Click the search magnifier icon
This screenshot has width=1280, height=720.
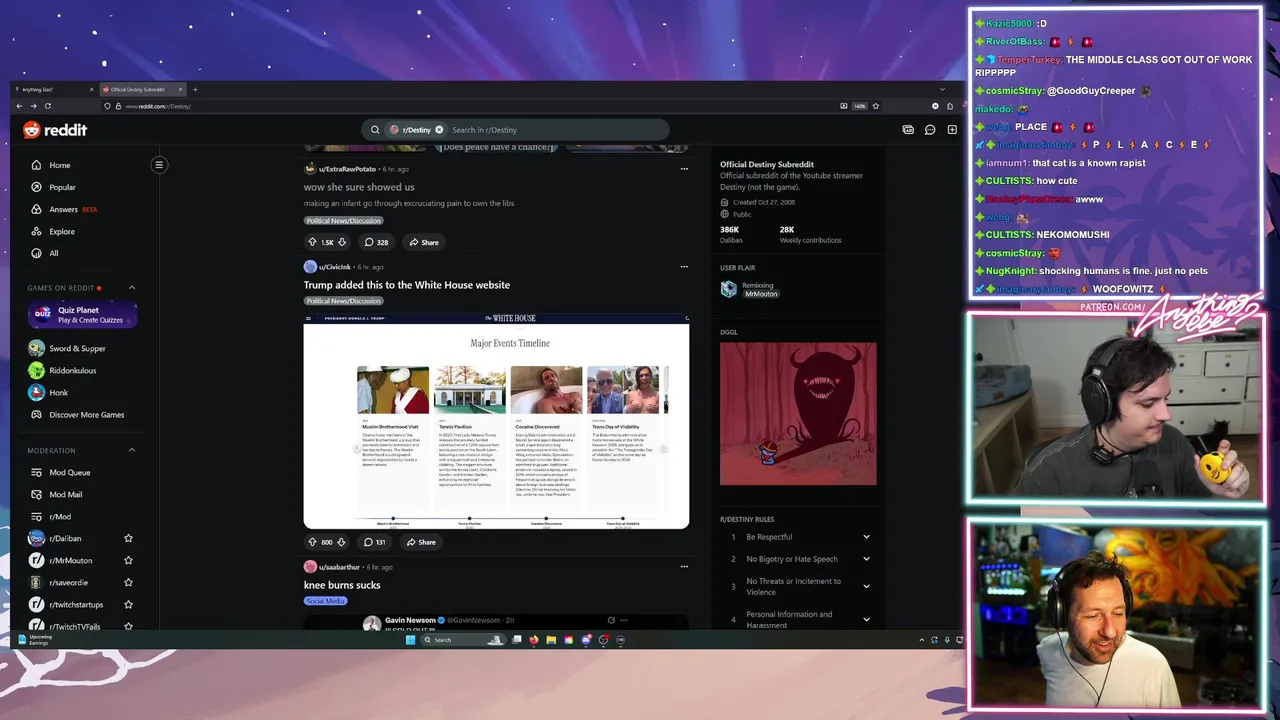tap(375, 130)
